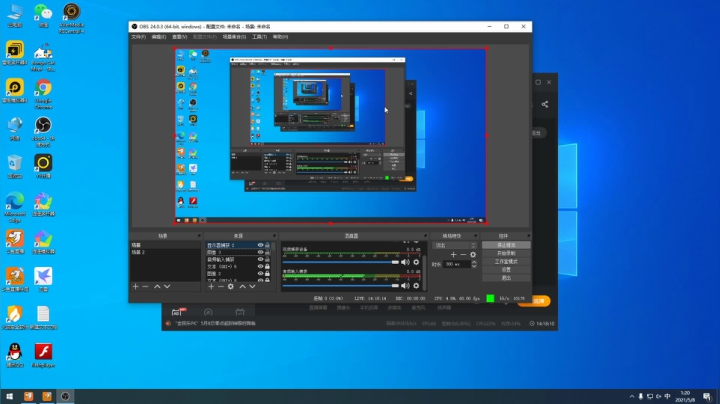Open the 查看(V) menu
This screenshot has height=404, width=720.
tap(180, 37)
